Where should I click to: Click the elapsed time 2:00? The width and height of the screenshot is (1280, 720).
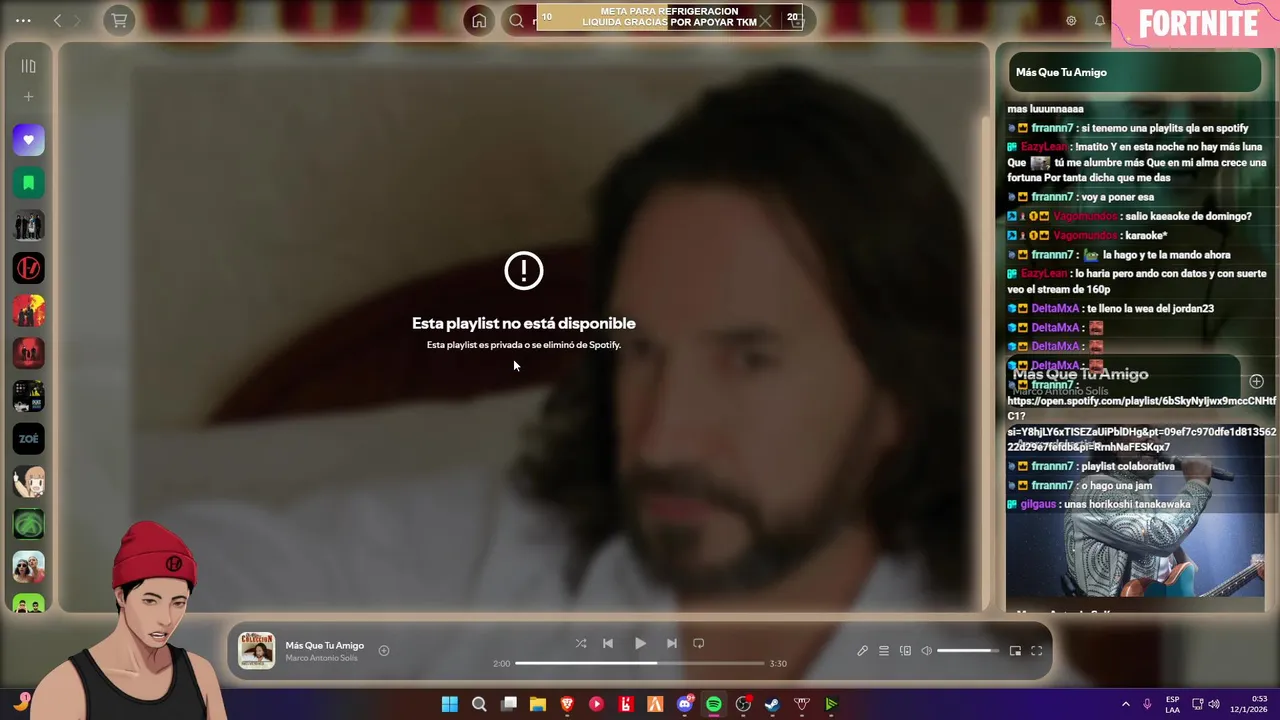pos(502,663)
